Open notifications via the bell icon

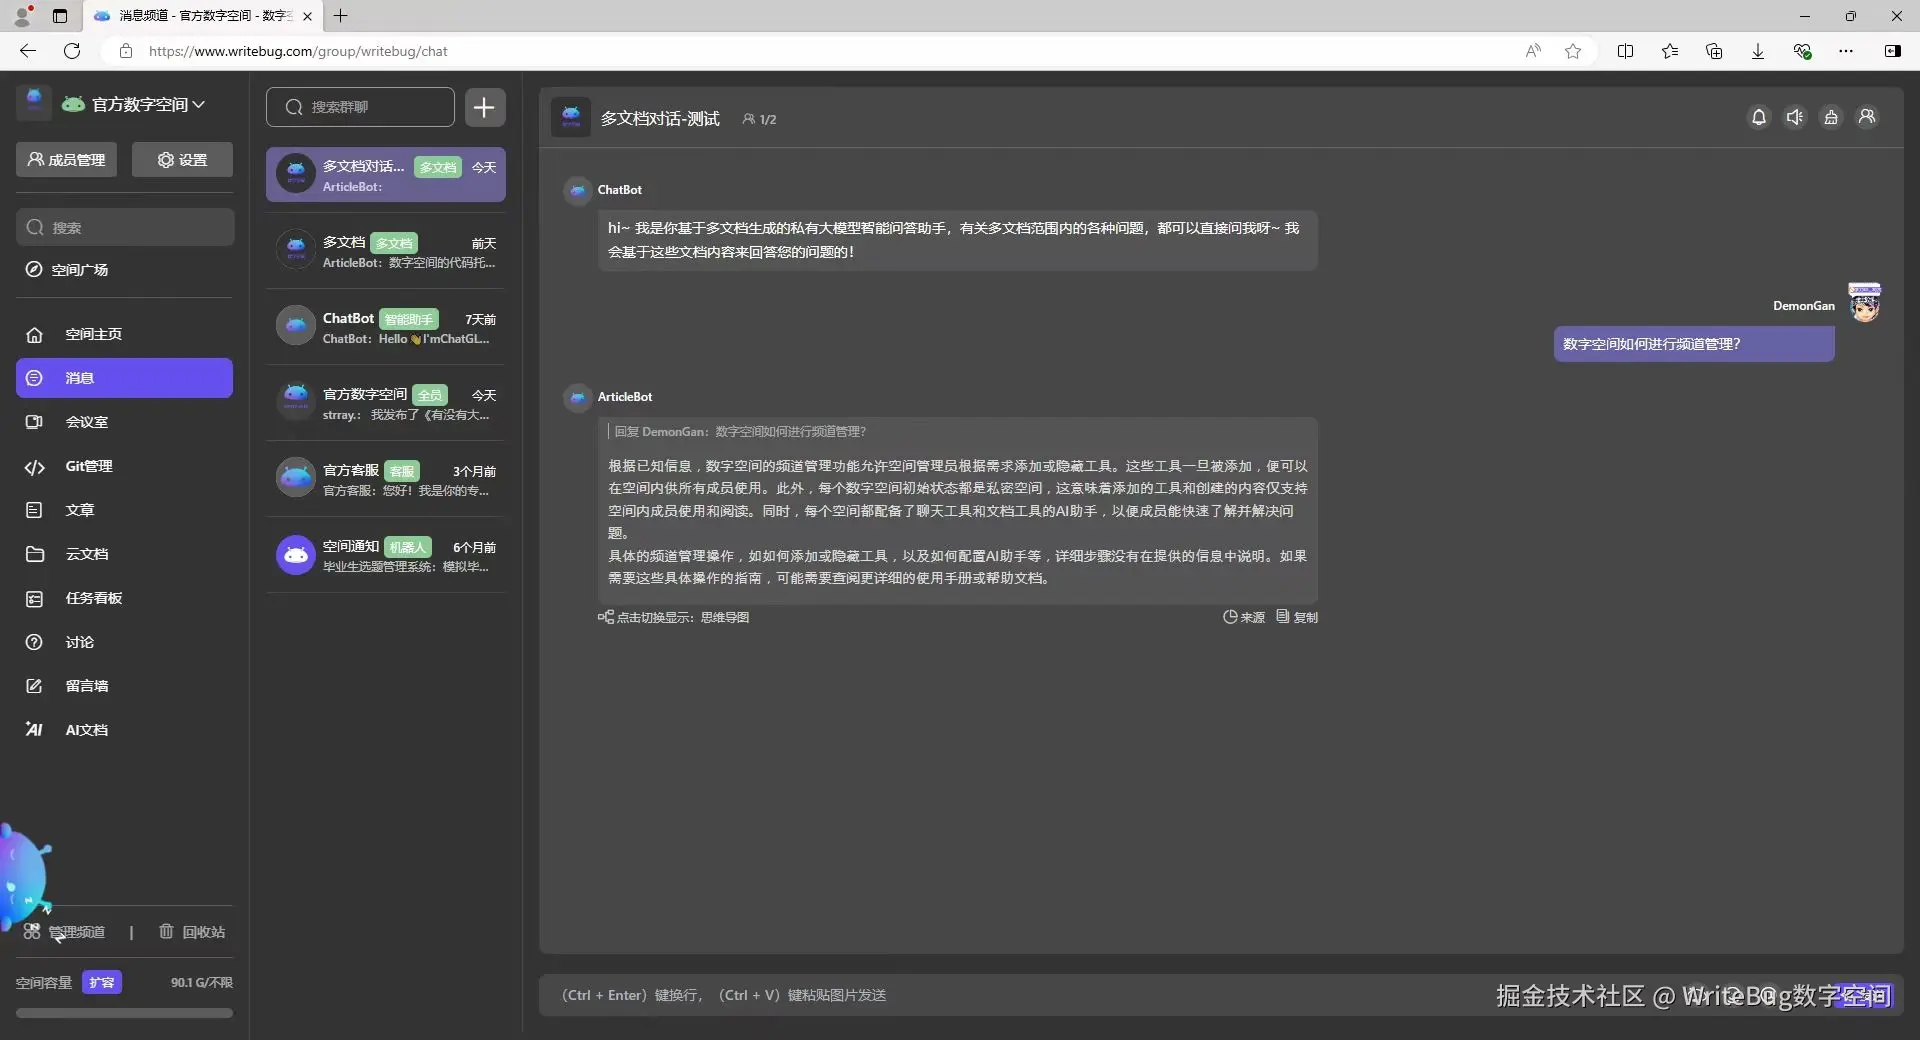coord(1759,117)
